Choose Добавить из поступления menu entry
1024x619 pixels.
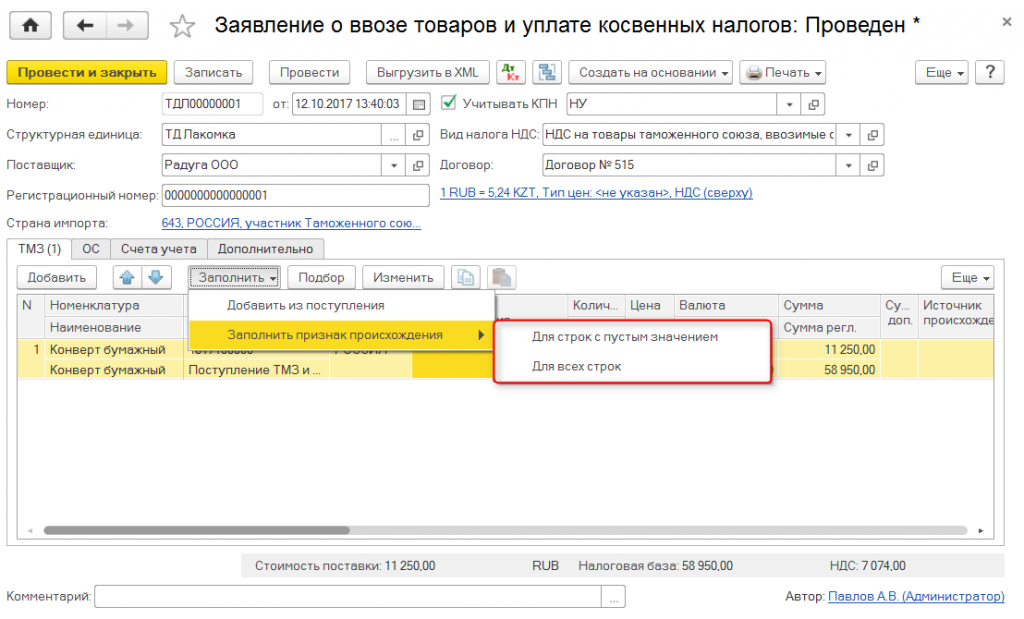305,305
